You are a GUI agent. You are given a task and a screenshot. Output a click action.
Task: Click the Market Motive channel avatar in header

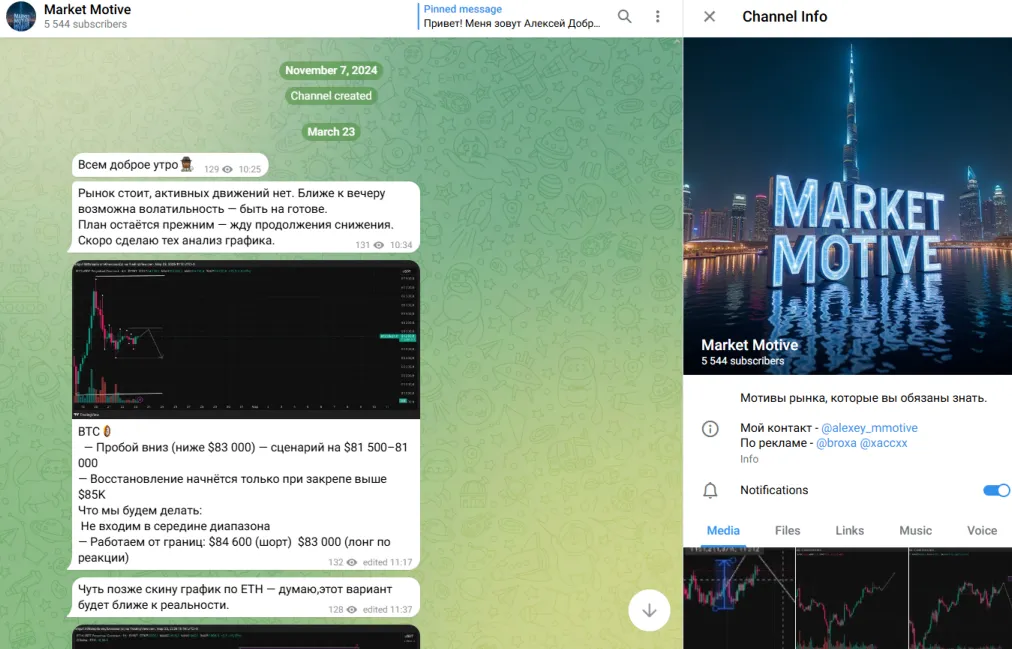pos(21,17)
